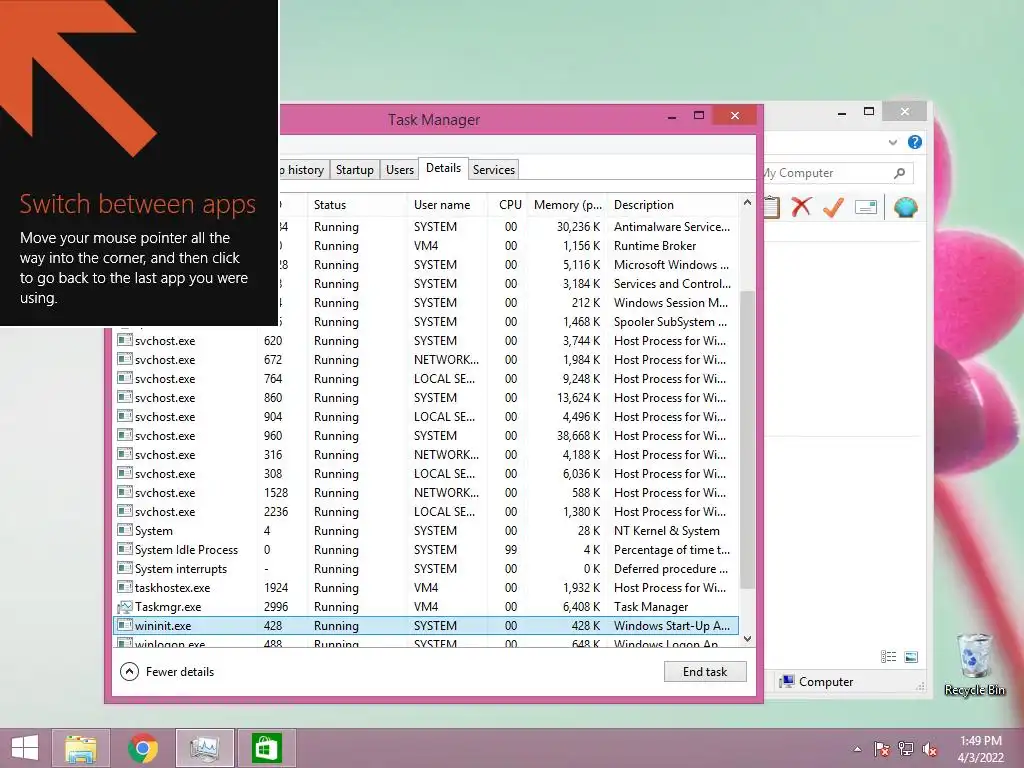Image resolution: width=1024 pixels, height=768 pixels.
Task: Click the Windows Start button on the taskbar
Action: (x=25, y=748)
